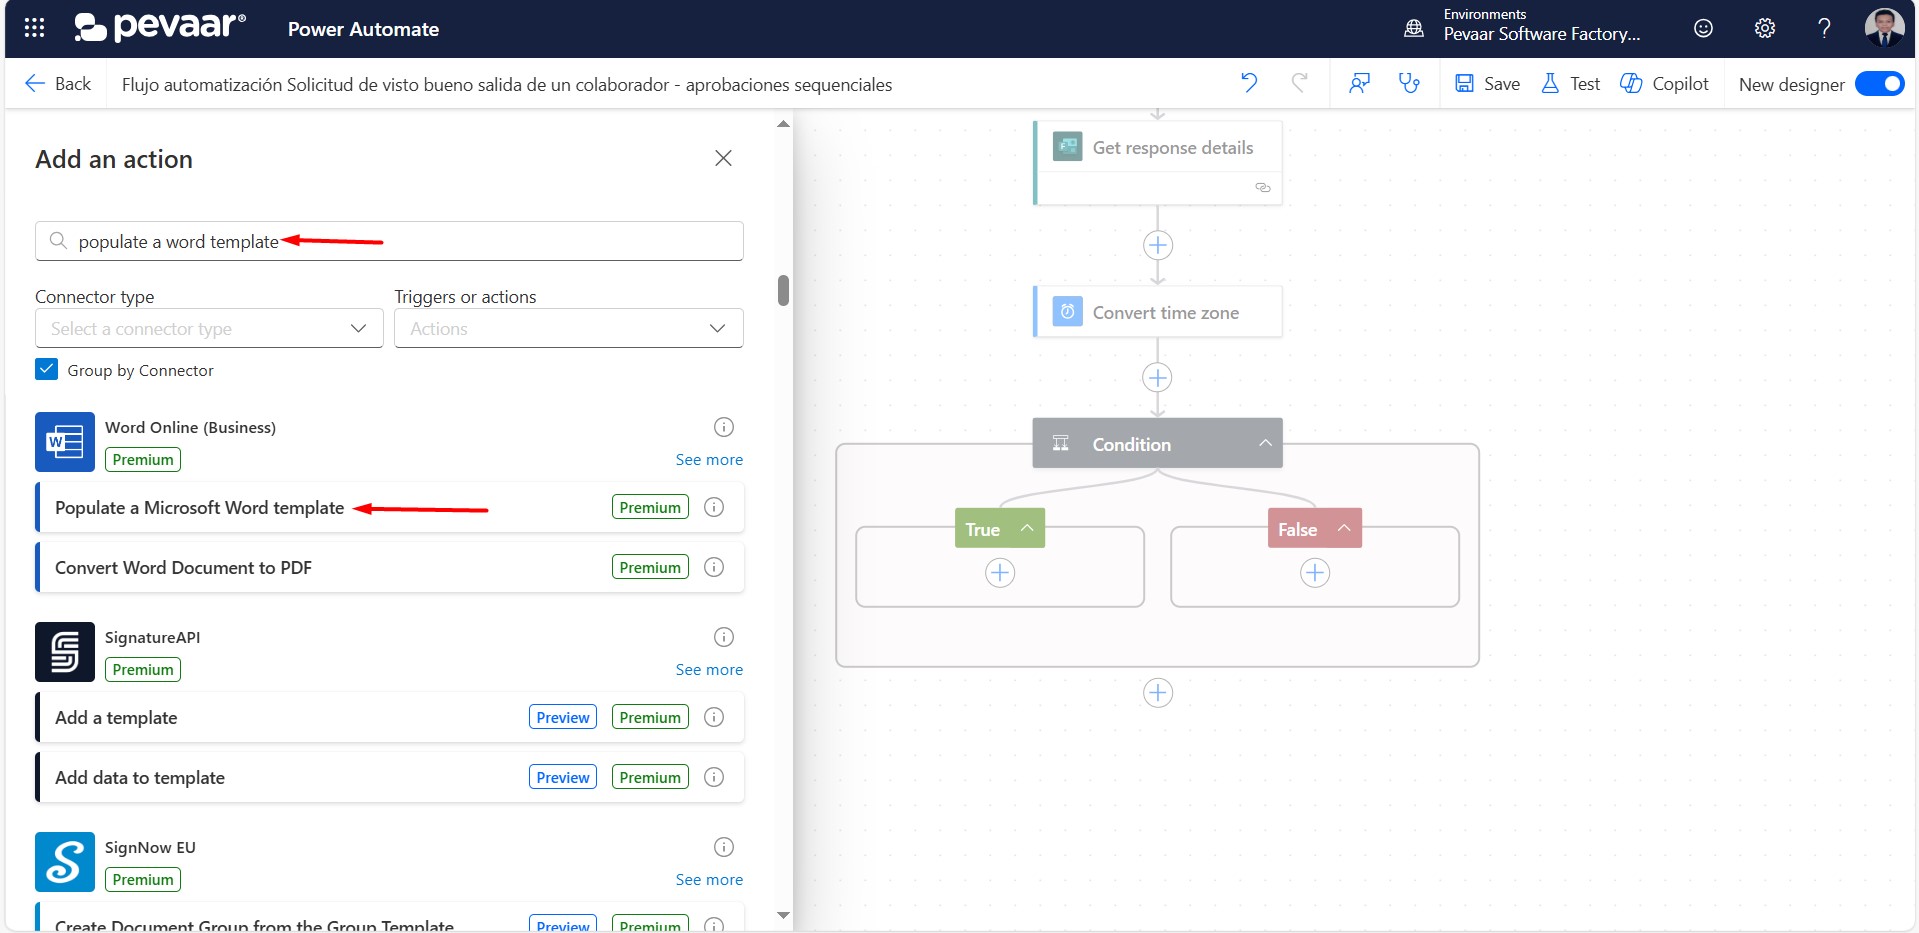Show info for Word Online (Business) connector
The width and height of the screenshot is (1919, 933).
[724, 427]
